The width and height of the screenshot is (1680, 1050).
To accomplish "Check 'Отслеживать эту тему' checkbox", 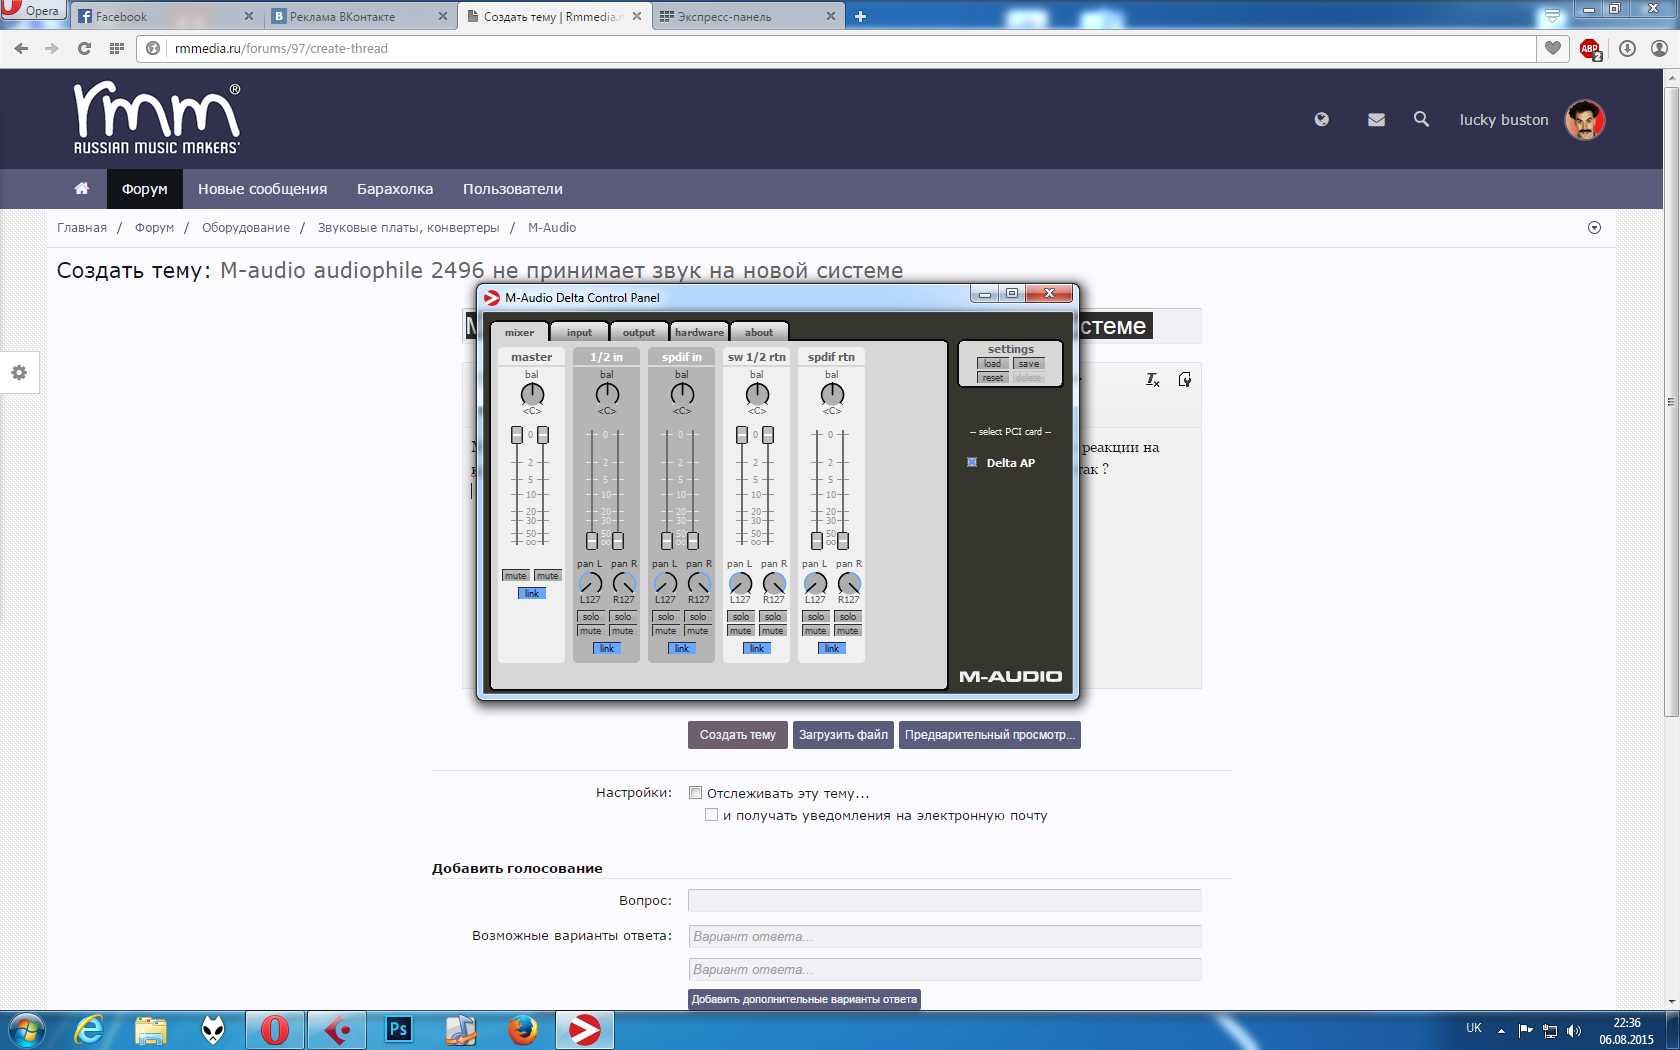I will (695, 793).
